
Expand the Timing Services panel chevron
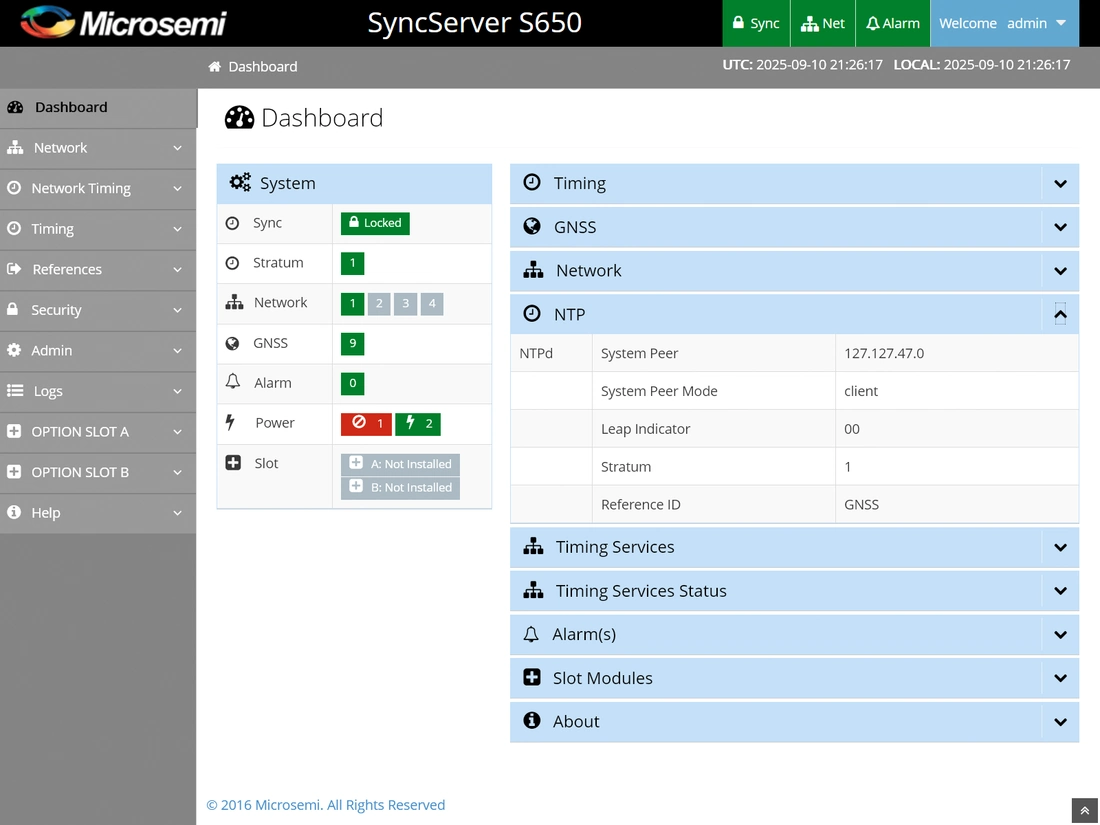(x=1061, y=547)
